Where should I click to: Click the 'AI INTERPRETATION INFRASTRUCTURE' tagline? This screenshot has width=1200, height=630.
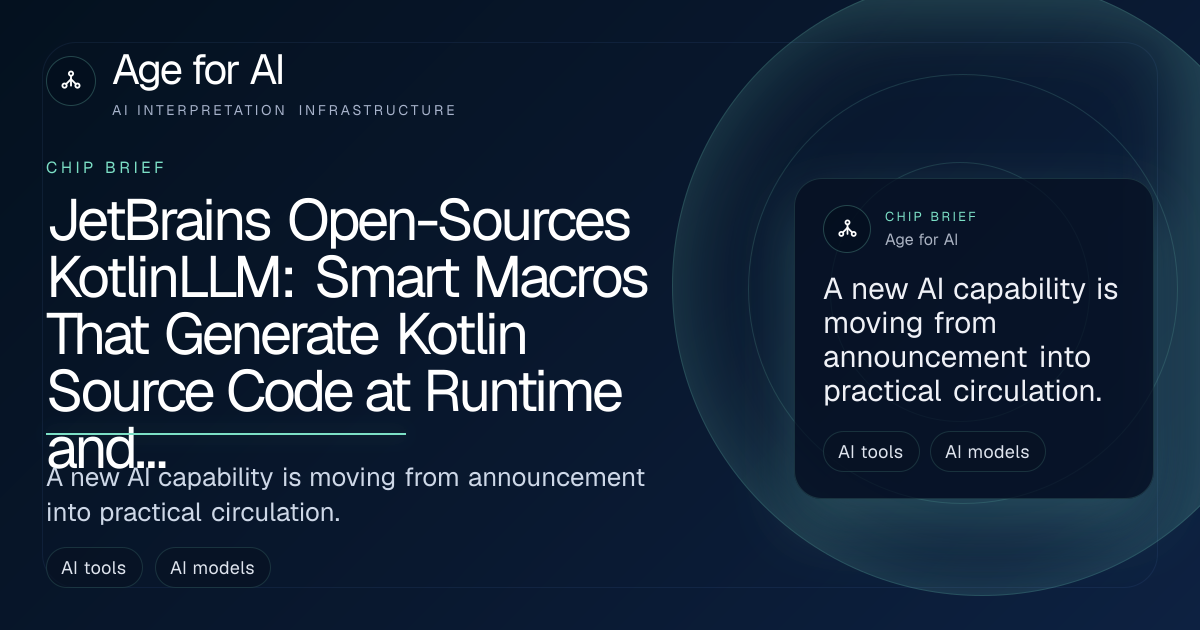click(285, 110)
